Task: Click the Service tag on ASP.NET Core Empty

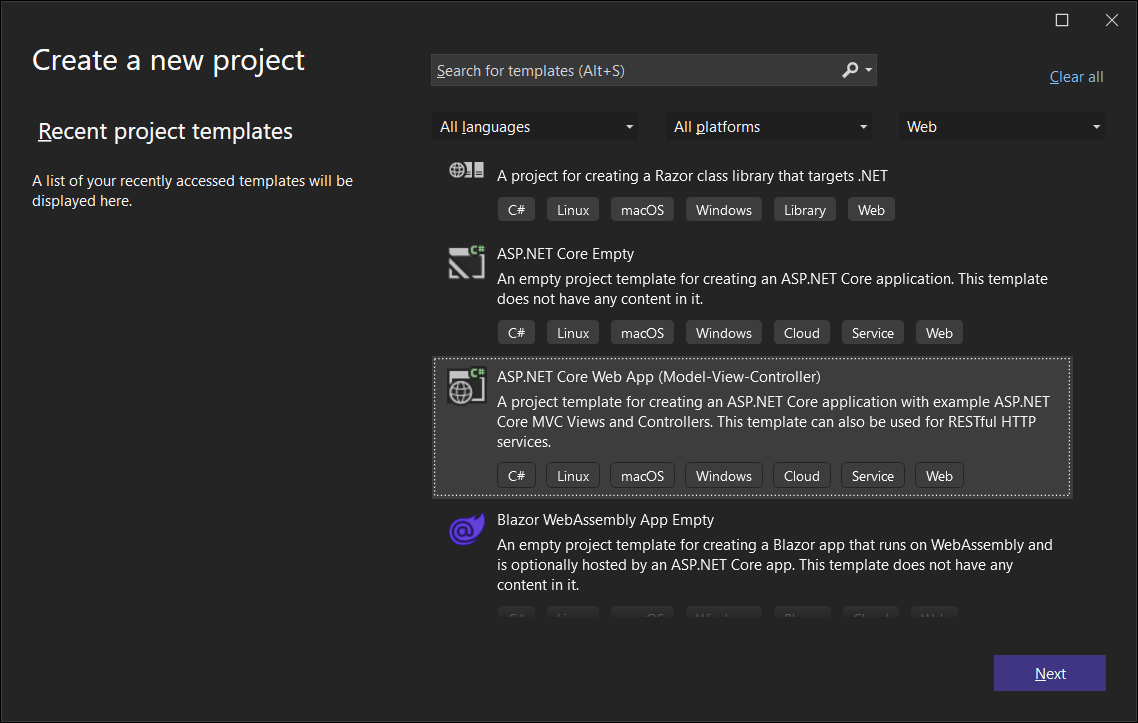Action: 872,332
